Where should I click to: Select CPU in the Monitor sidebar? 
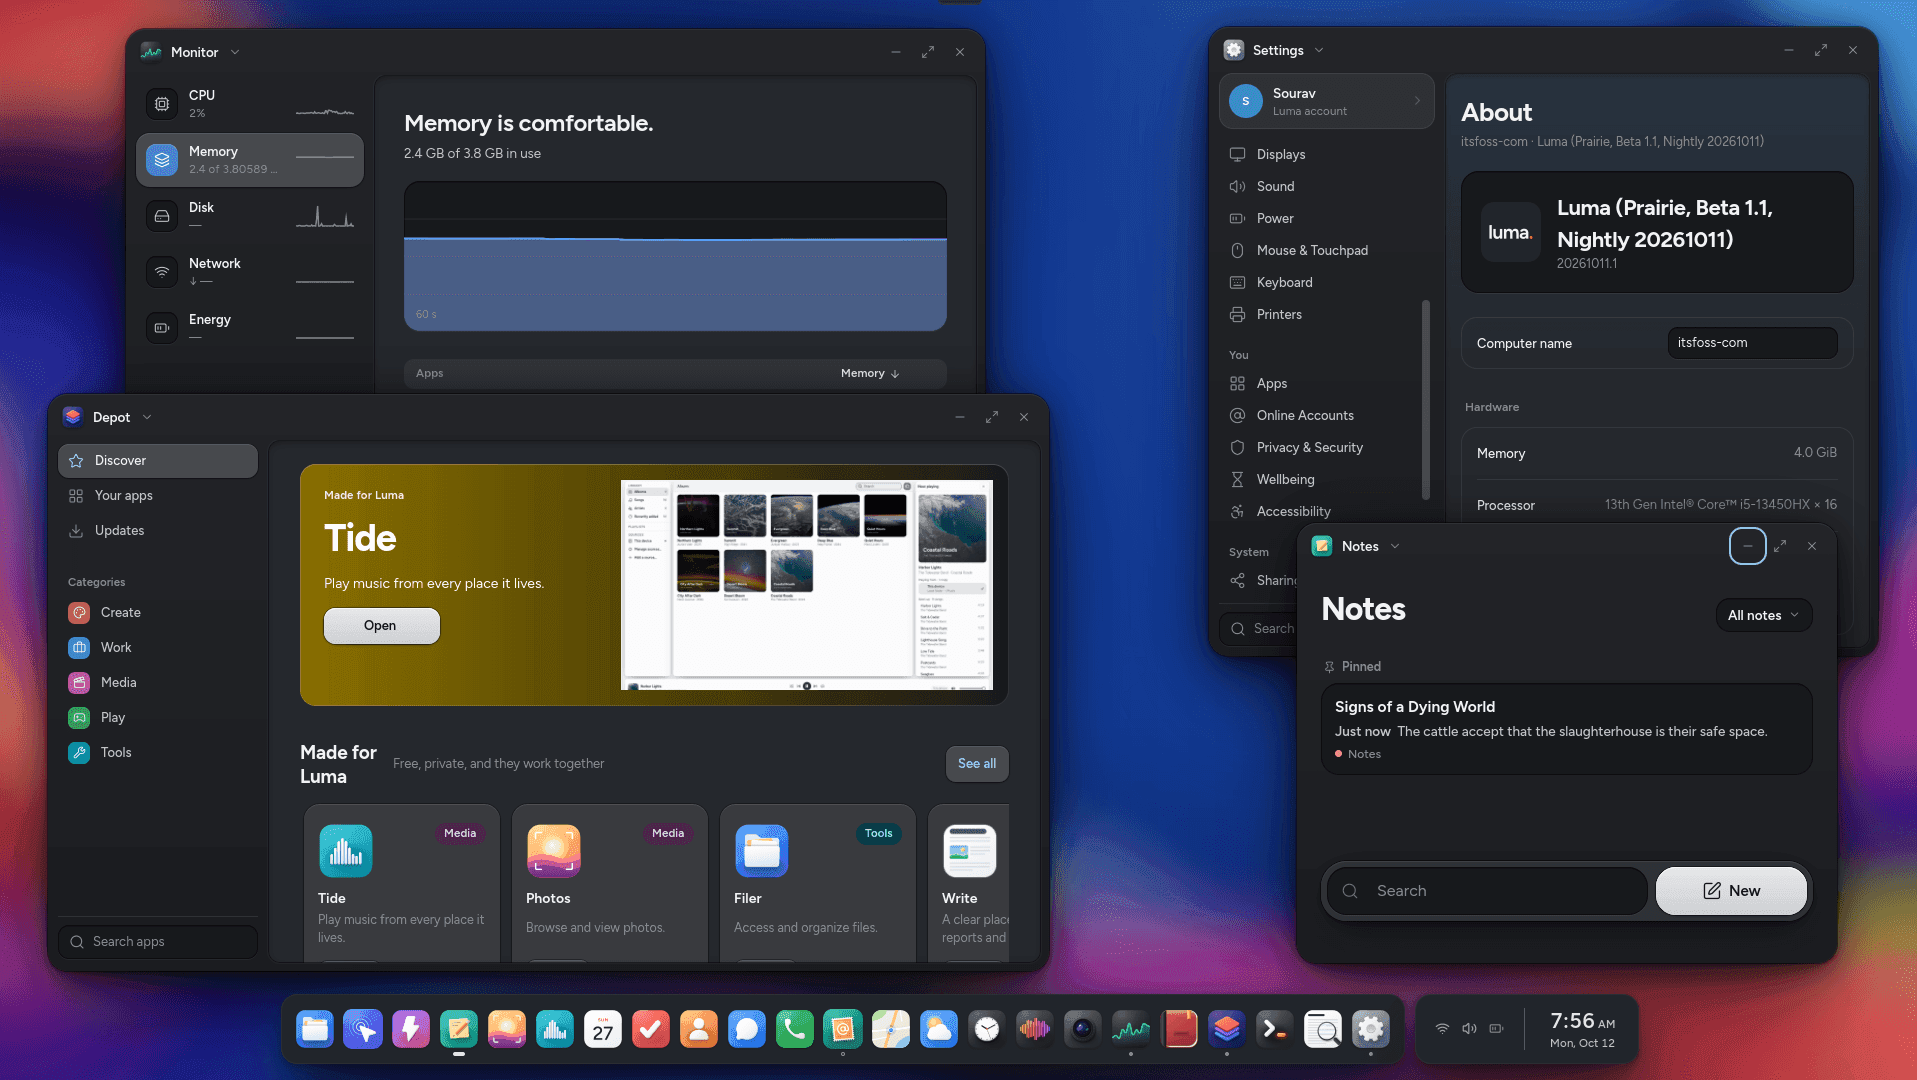tap(250, 103)
